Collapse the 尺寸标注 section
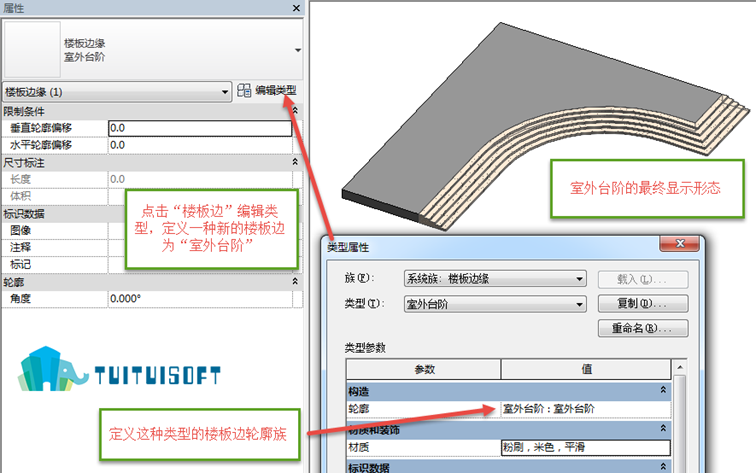This screenshot has height=473, width=756. click(295, 162)
